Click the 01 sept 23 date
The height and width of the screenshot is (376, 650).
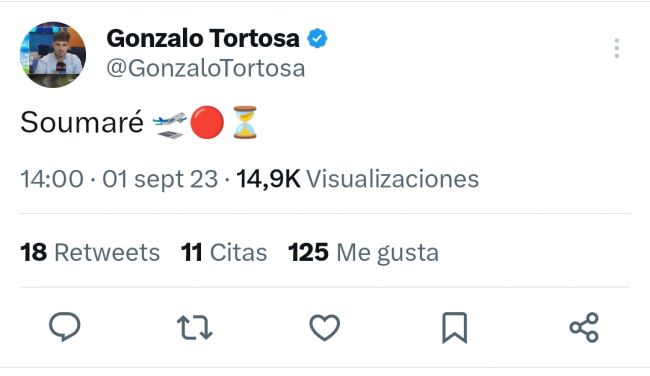tap(160, 180)
